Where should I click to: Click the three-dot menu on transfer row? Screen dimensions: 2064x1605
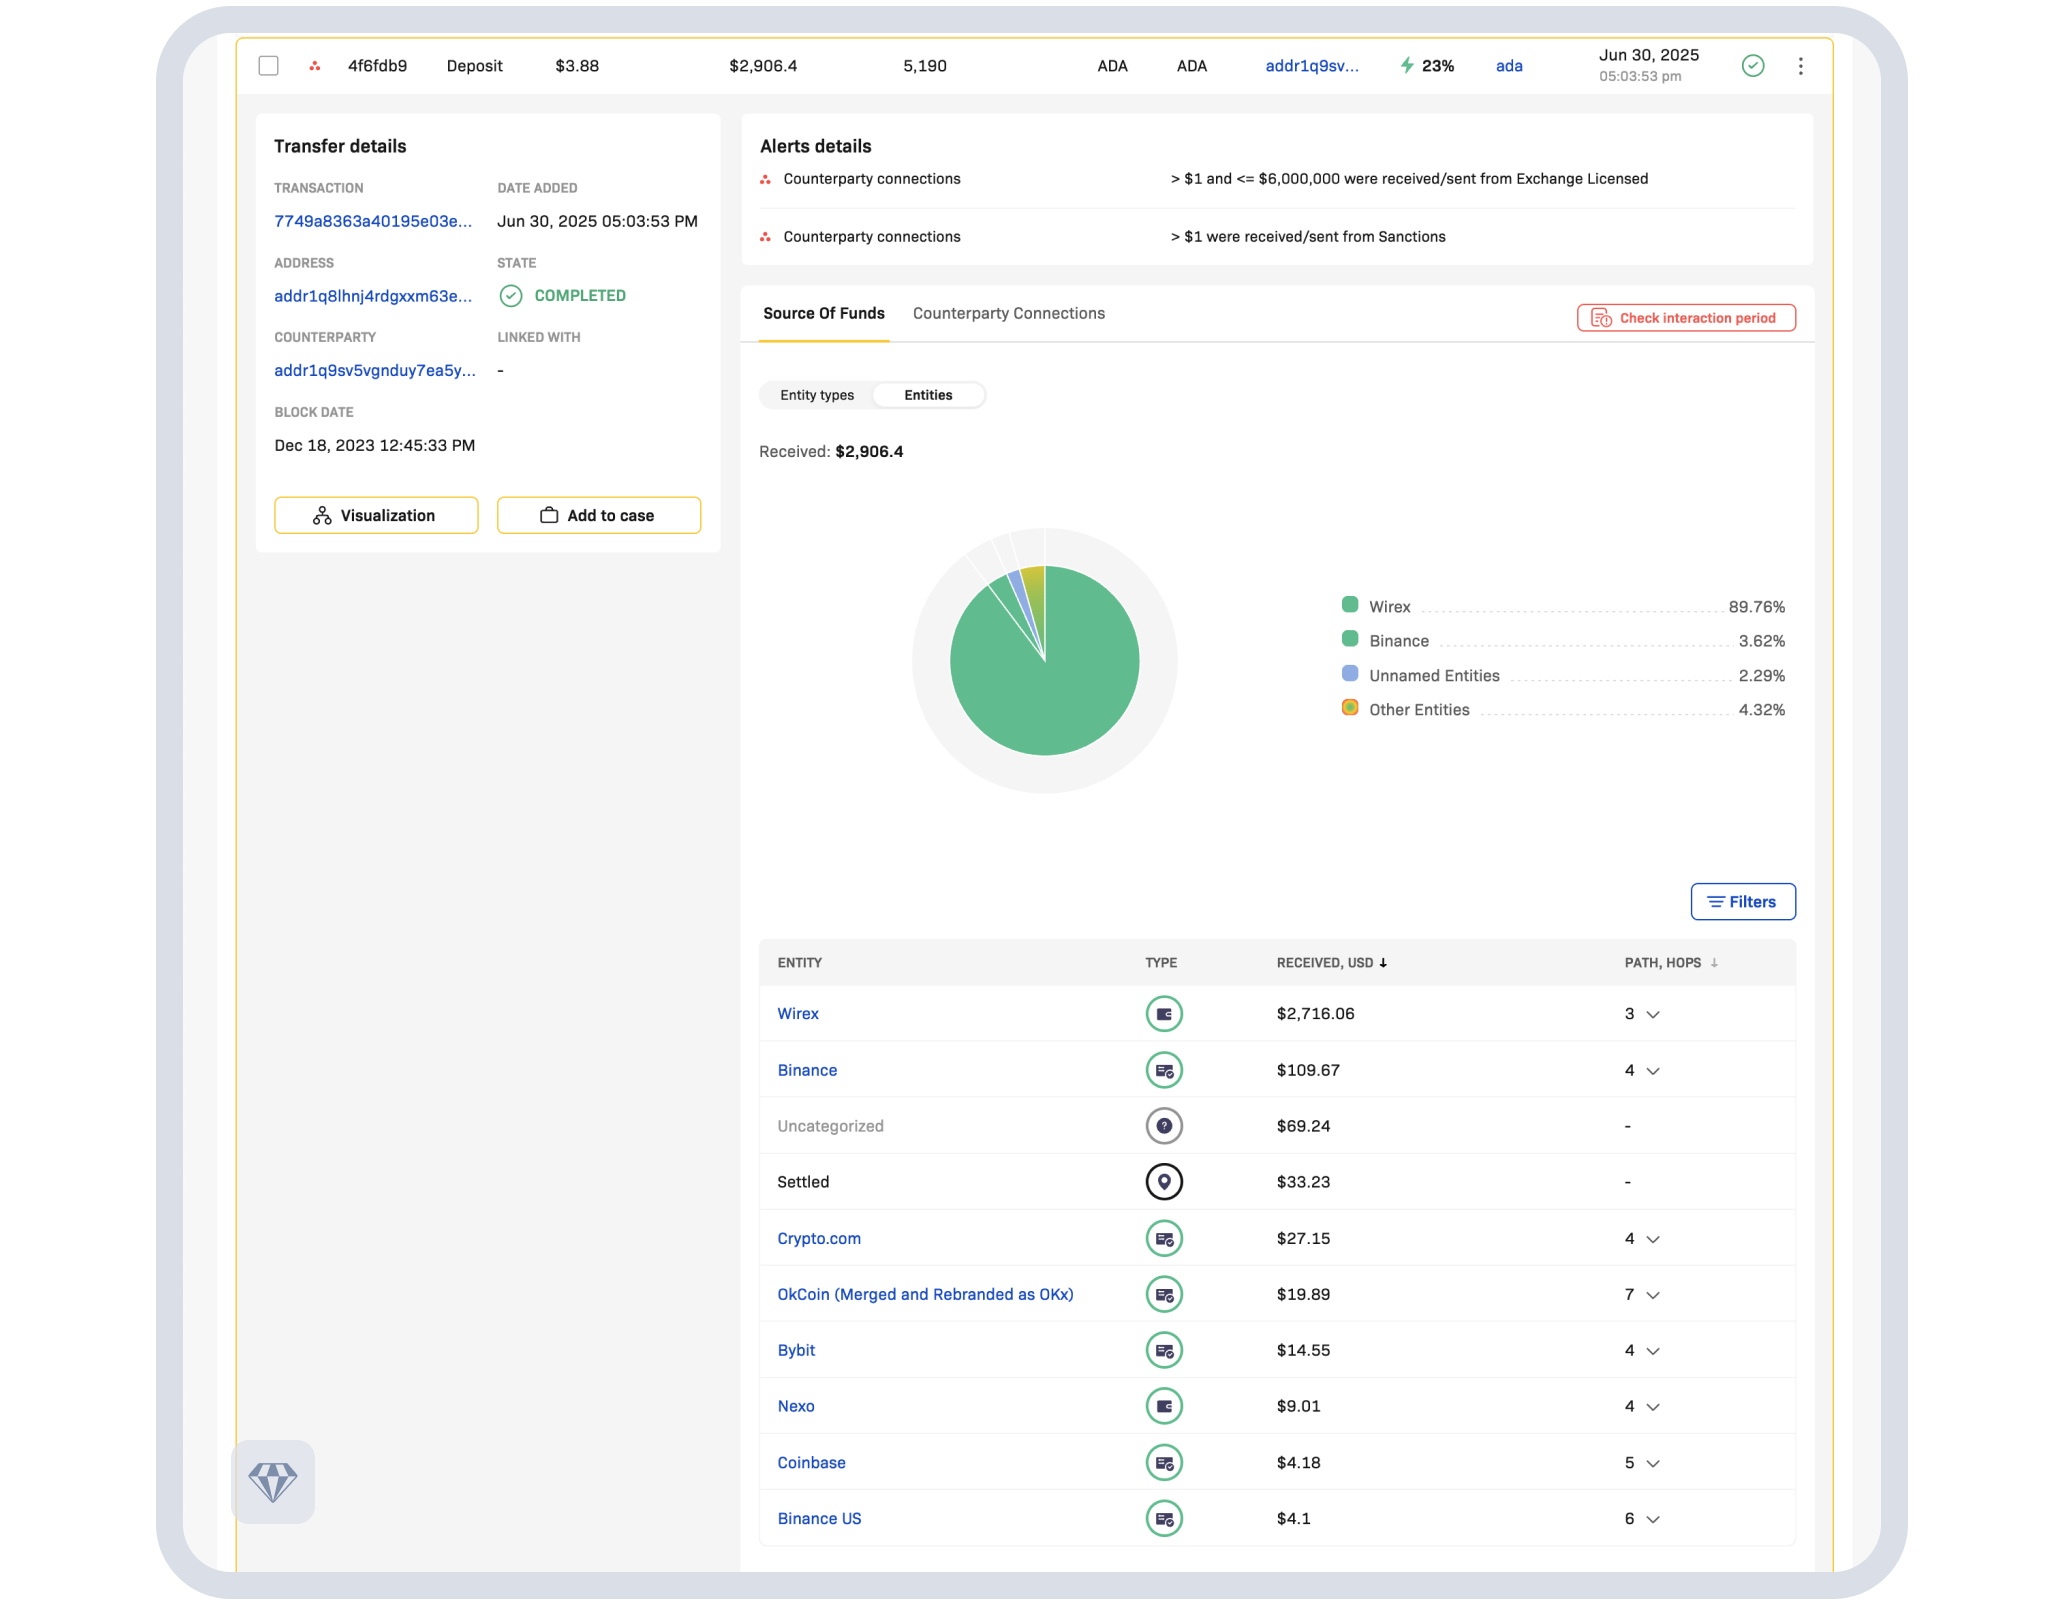(1800, 66)
